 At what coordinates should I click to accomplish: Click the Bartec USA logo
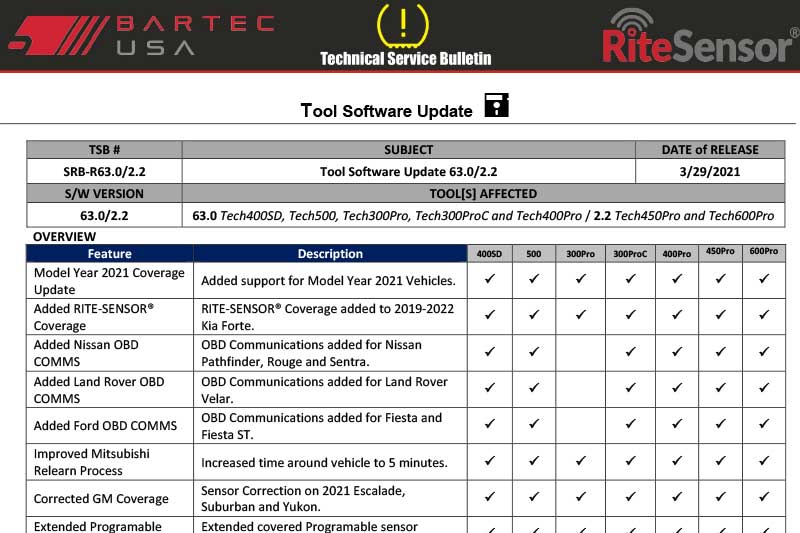point(141,35)
